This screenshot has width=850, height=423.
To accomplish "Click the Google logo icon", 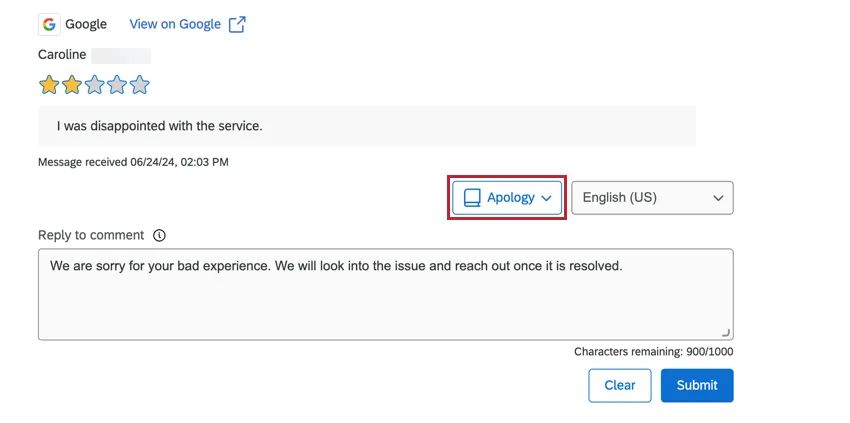I will 49,24.
